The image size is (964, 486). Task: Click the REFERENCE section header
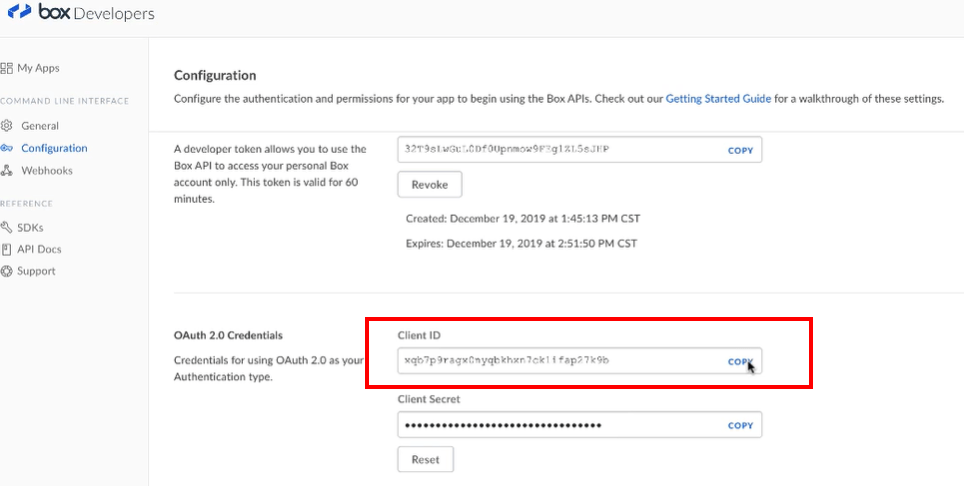26,203
